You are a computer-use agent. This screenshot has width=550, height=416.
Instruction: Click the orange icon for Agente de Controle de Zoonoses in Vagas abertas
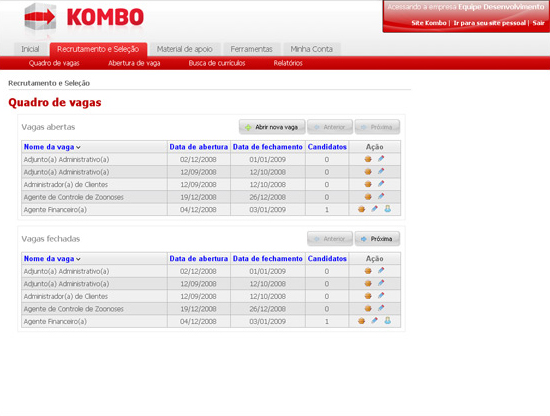coord(368,196)
